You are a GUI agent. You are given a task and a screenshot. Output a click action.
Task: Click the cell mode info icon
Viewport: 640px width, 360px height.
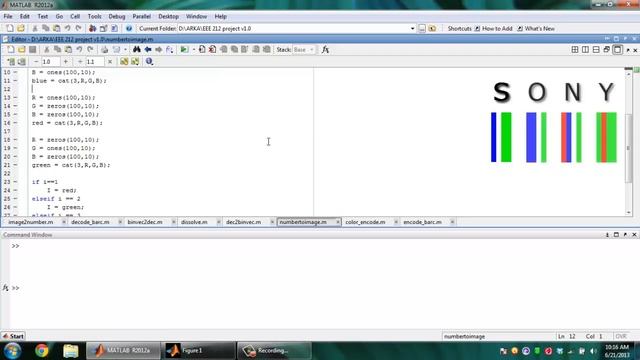[x=149, y=62]
